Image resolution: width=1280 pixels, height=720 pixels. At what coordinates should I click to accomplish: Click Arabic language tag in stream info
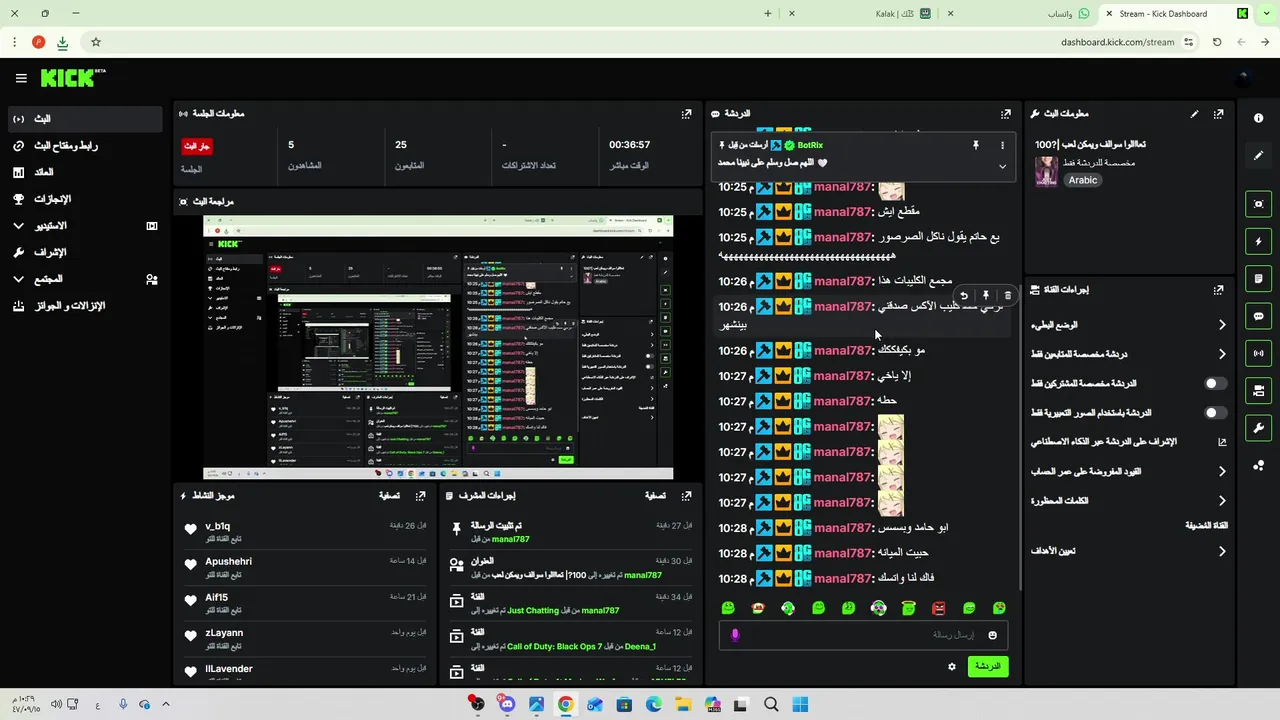coord(1083,180)
